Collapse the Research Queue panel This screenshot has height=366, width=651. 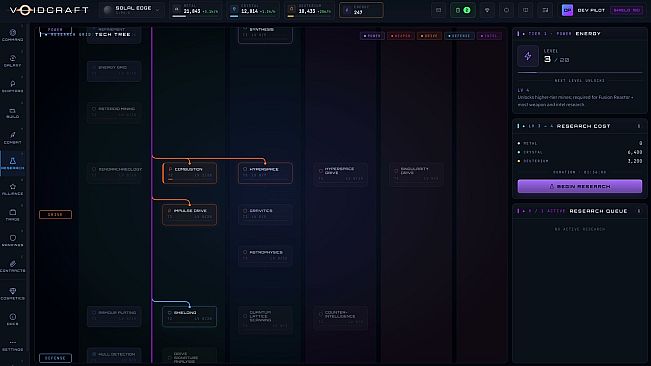coord(639,211)
